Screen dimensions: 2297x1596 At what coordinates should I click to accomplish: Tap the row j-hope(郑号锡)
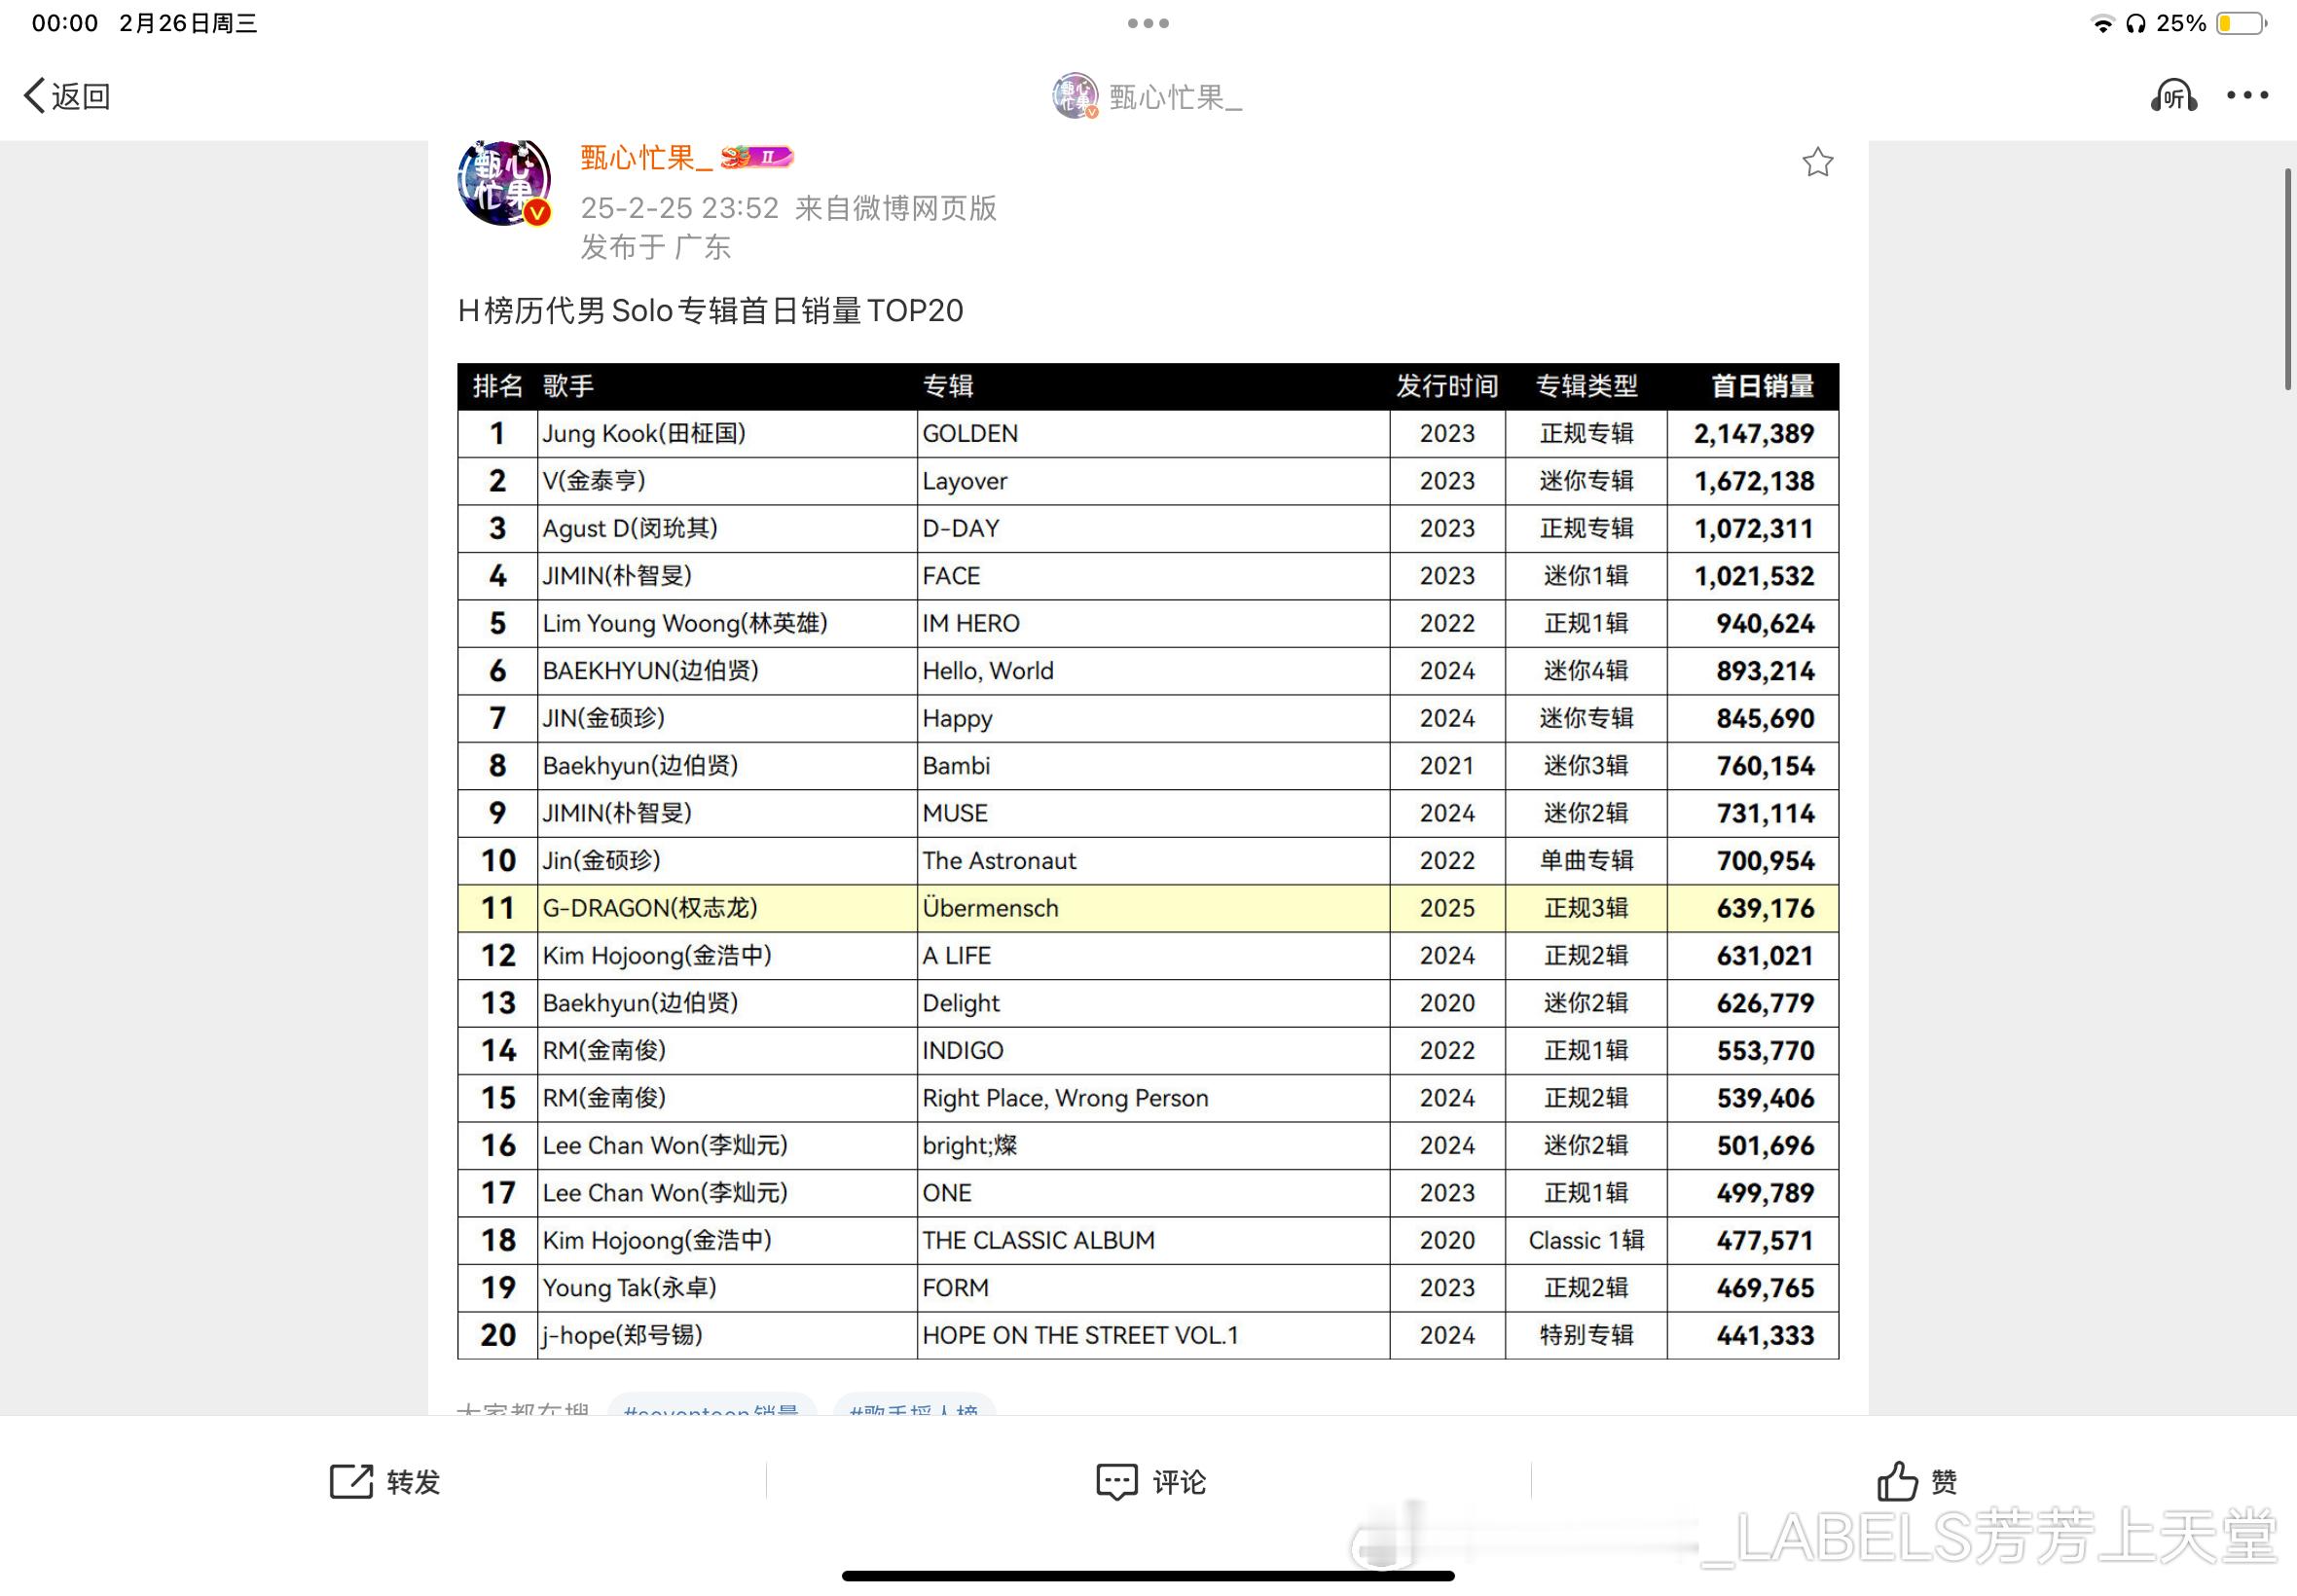[x=1148, y=1336]
